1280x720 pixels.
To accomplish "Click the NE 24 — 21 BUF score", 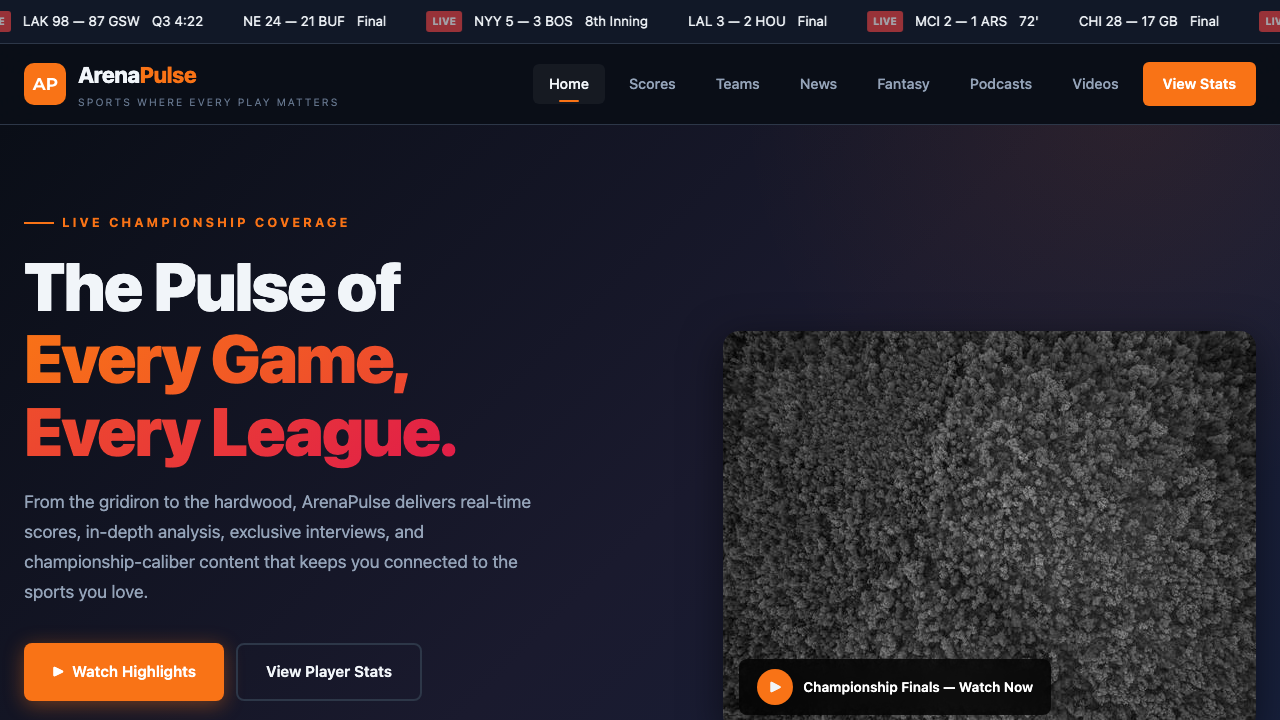I will point(294,21).
